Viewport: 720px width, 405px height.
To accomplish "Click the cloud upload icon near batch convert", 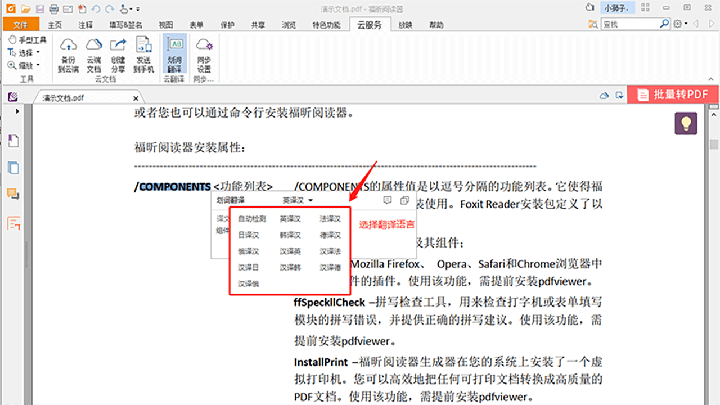I will click(x=604, y=96).
